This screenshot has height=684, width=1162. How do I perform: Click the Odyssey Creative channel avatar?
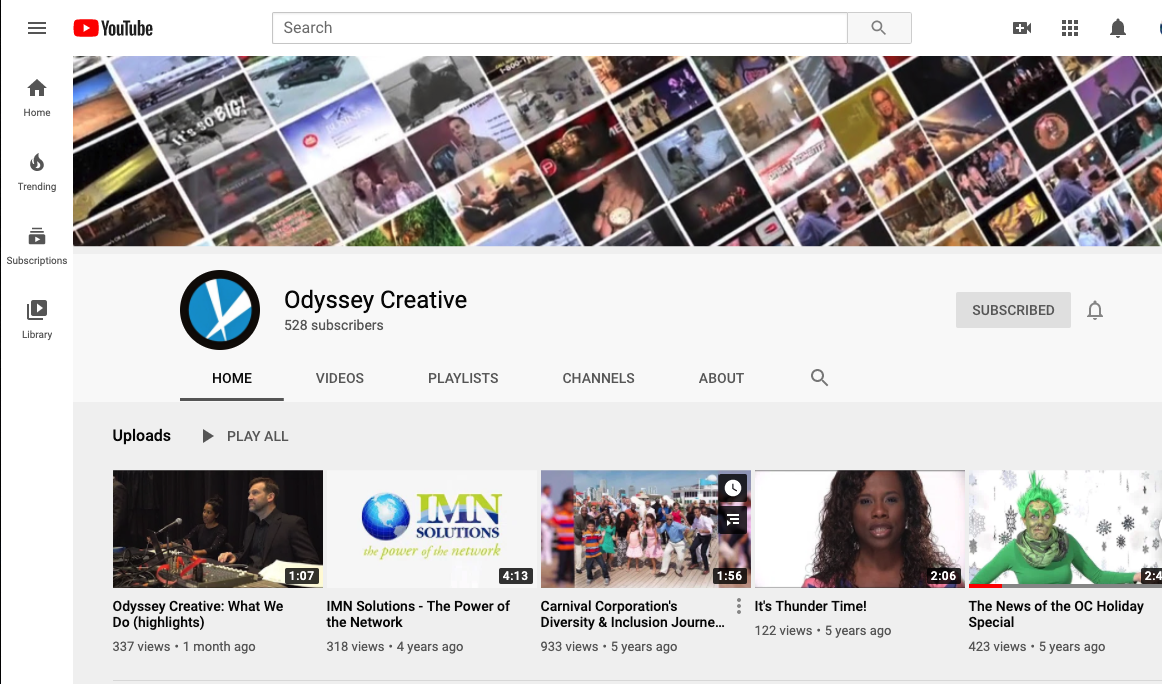click(220, 310)
